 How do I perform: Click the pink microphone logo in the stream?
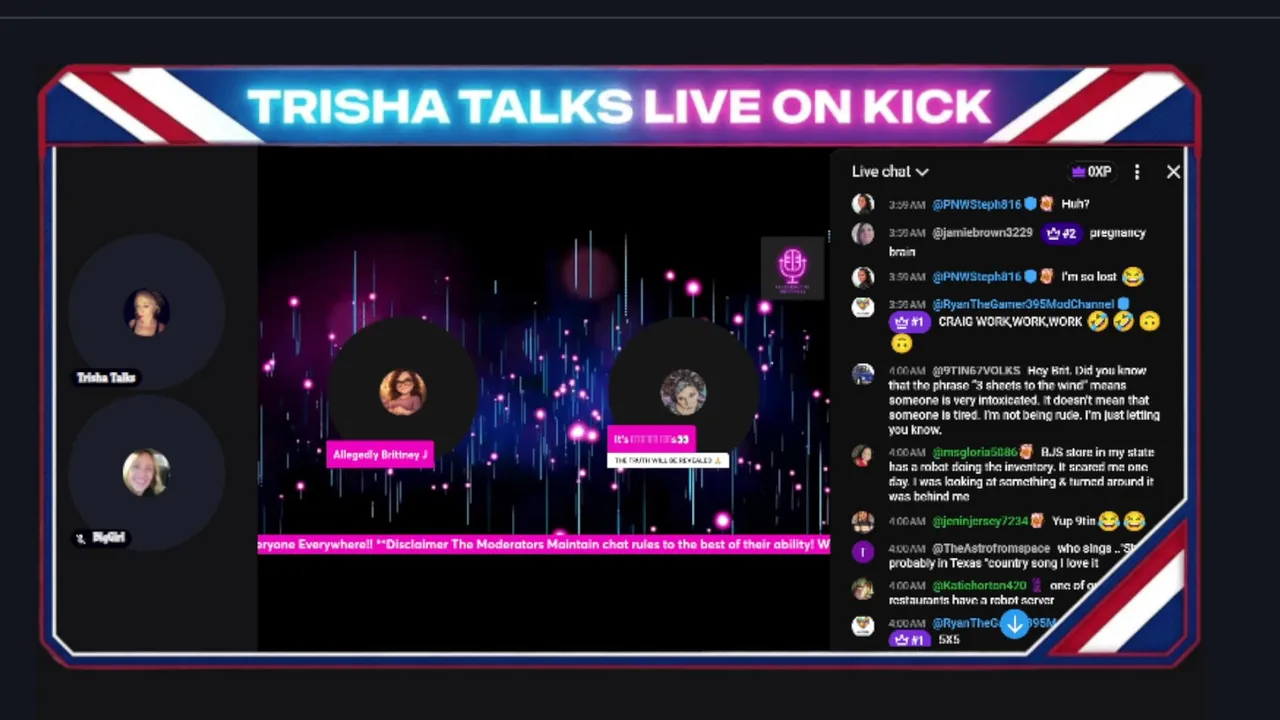pyautogui.click(x=792, y=267)
